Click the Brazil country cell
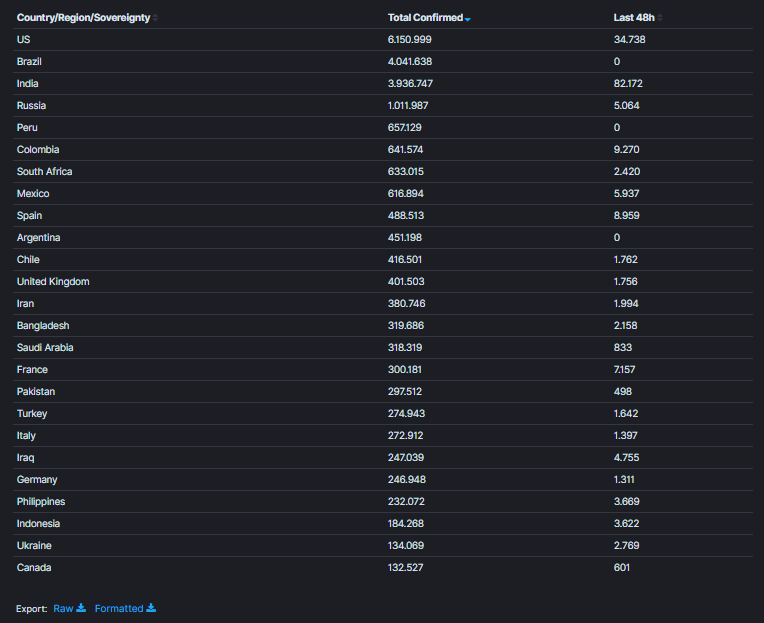Screen dimensions: 764x623 tap(29, 62)
